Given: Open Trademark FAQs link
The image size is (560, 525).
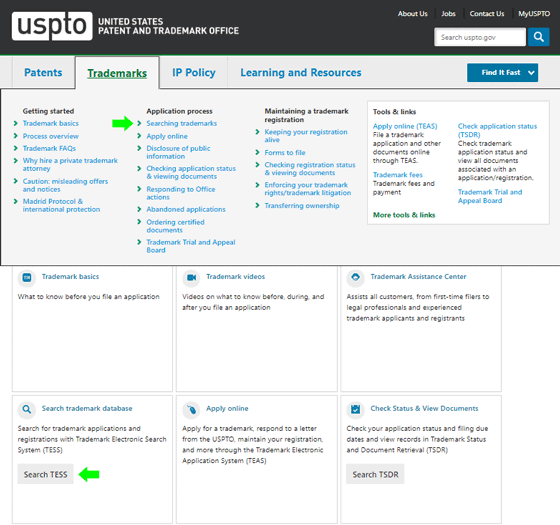Looking at the screenshot, I should [49, 148].
